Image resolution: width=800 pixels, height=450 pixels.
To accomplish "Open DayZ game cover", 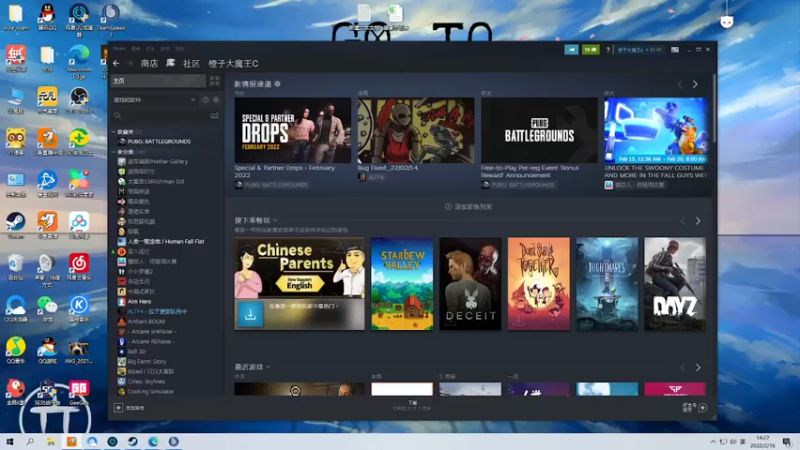I will (x=675, y=284).
